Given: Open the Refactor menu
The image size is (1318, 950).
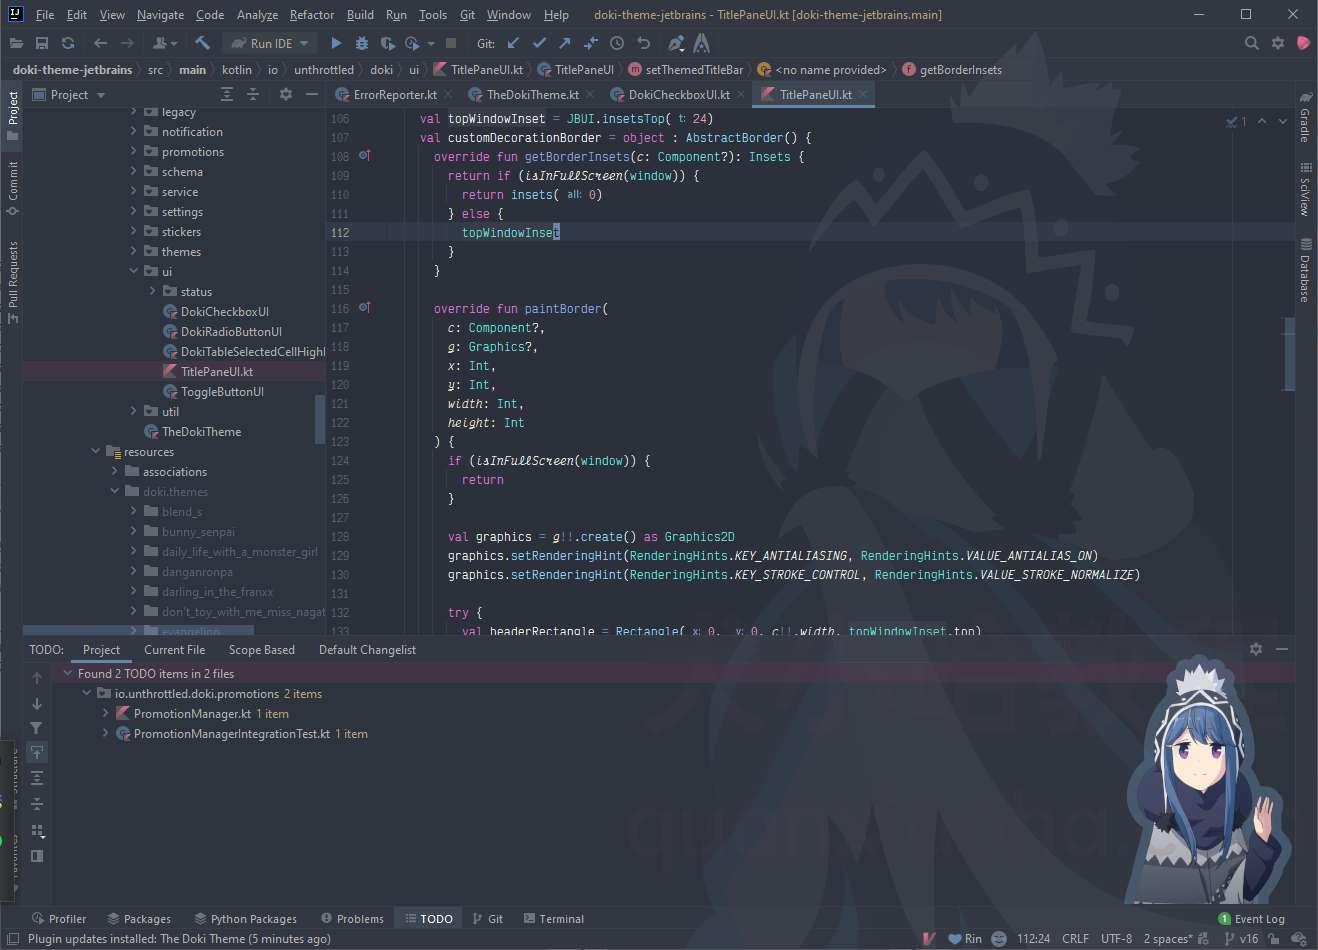Looking at the screenshot, I should [312, 15].
